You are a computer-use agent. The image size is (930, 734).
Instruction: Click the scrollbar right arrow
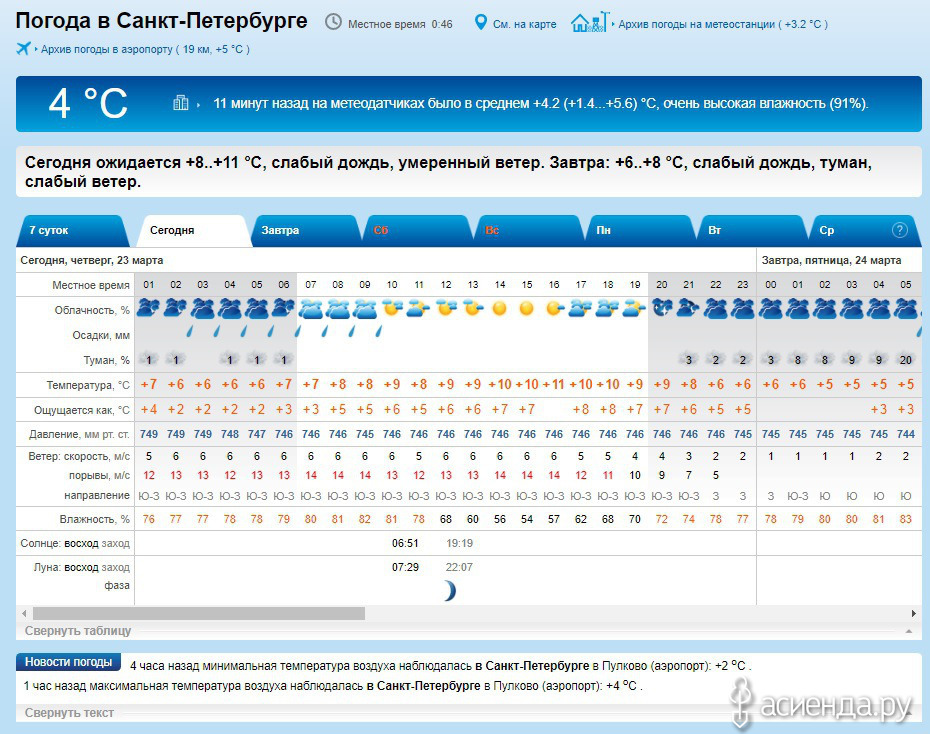pyautogui.click(x=914, y=613)
